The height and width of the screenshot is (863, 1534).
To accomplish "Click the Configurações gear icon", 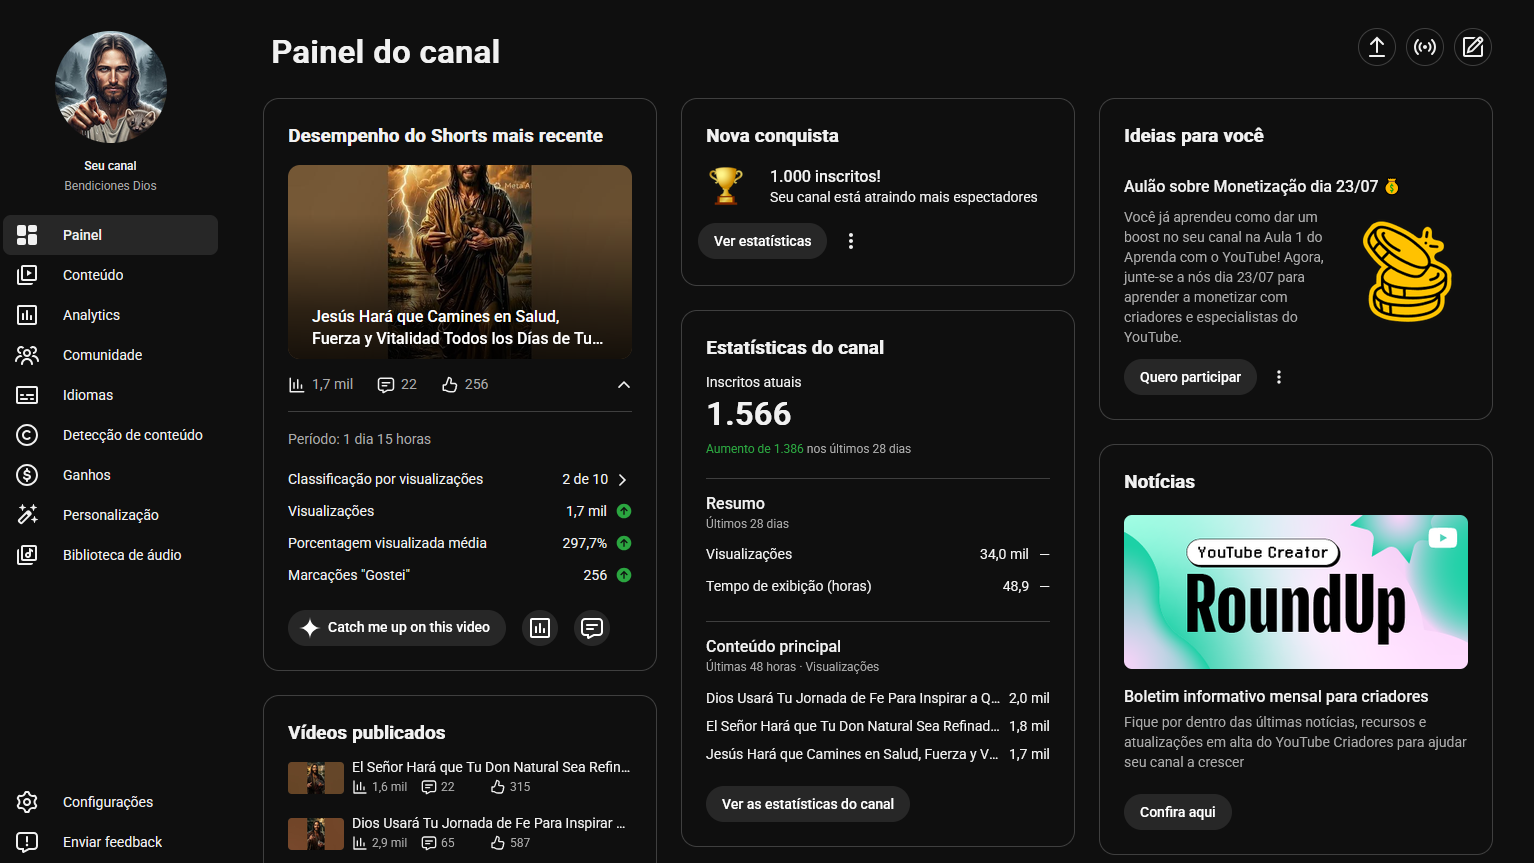I will pyautogui.click(x=27, y=802).
